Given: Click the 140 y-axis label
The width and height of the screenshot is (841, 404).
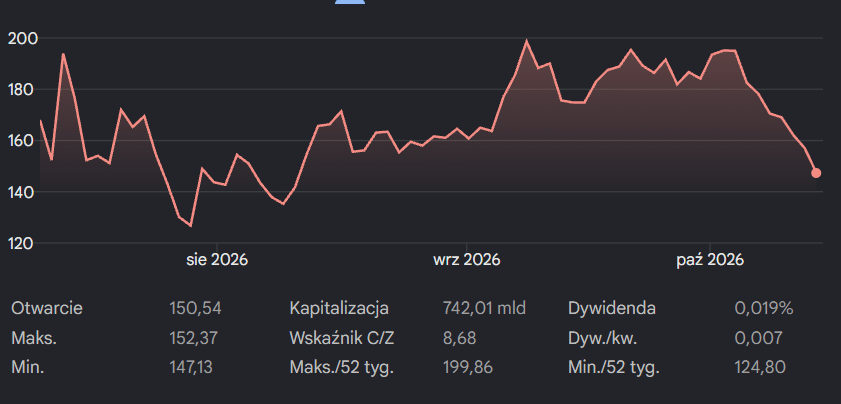Looking at the screenshot, I should (19, 192).
